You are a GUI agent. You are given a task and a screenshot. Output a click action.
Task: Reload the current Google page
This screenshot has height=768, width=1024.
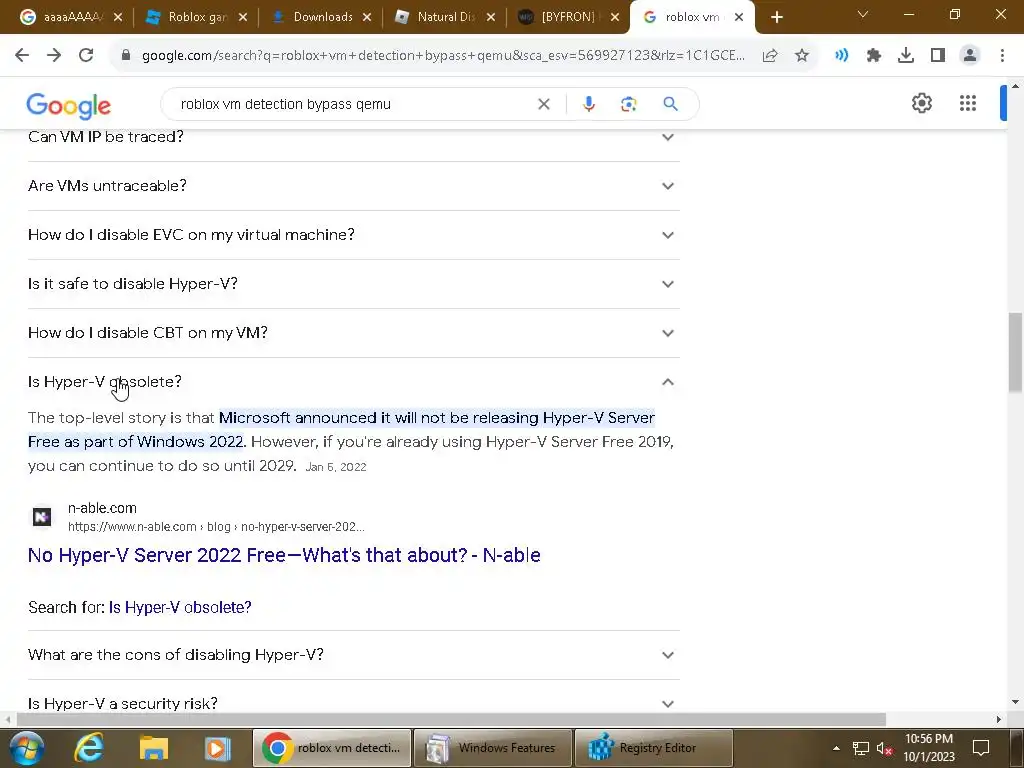86,56
